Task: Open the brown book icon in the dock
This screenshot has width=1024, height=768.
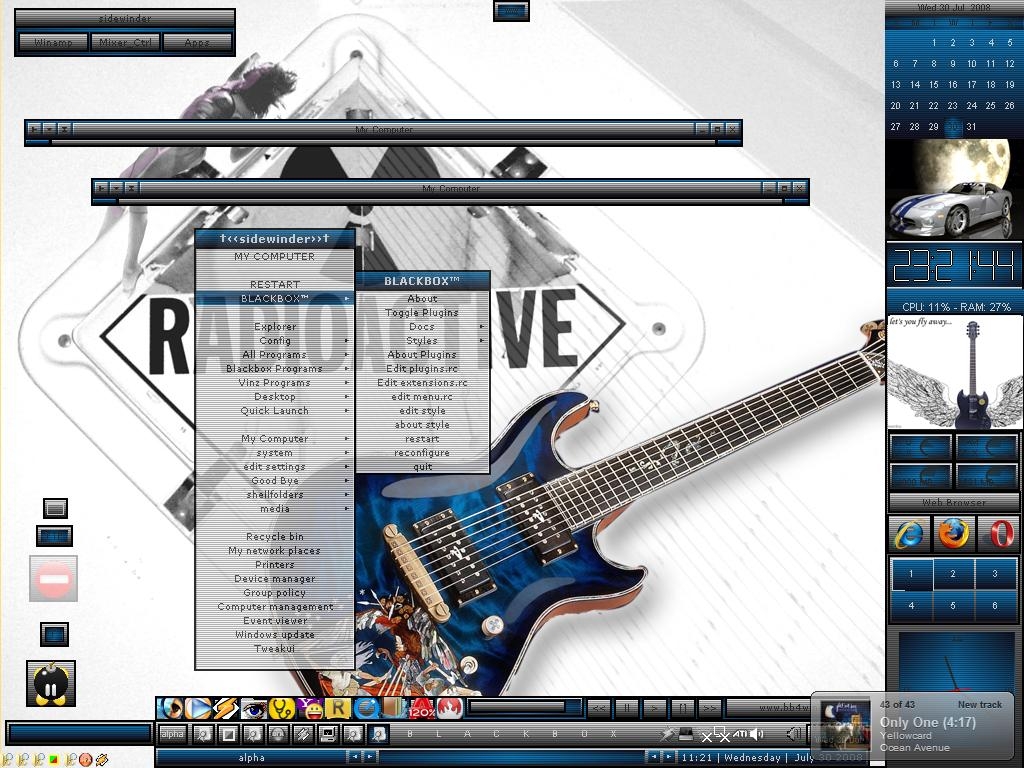Action: pos(394,708)
